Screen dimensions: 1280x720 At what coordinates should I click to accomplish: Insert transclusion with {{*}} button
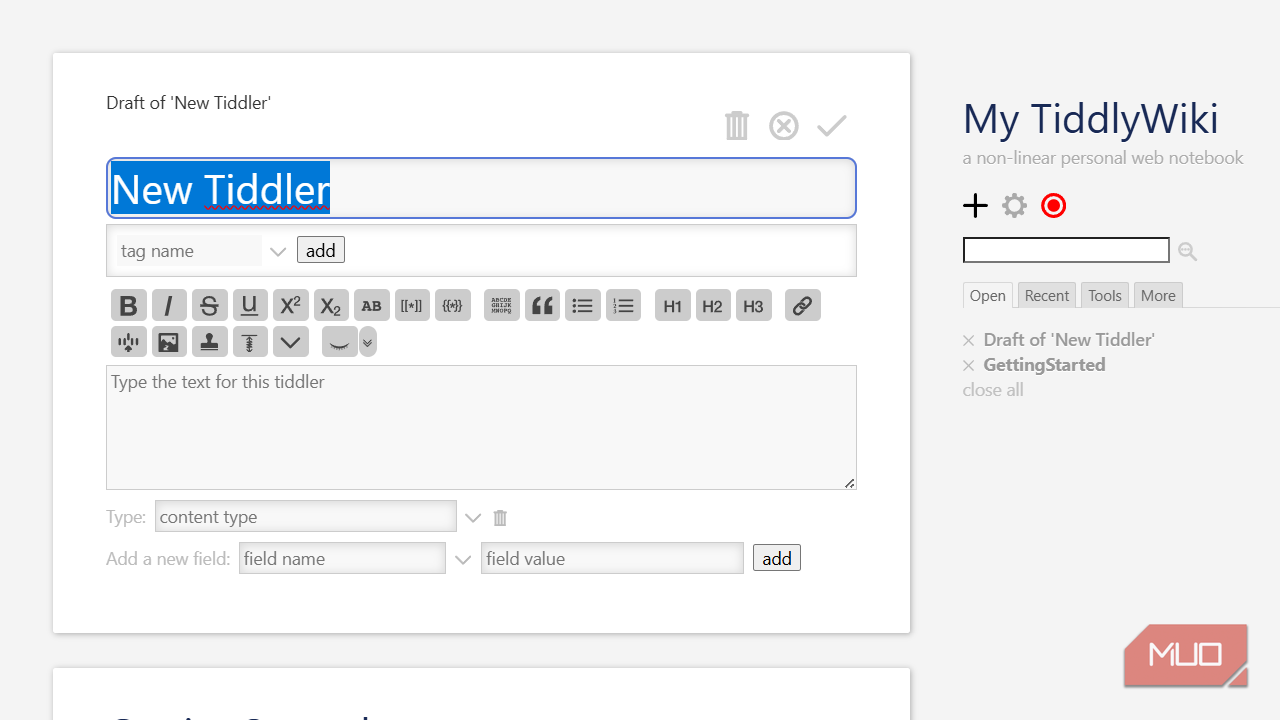coord(453,306)
